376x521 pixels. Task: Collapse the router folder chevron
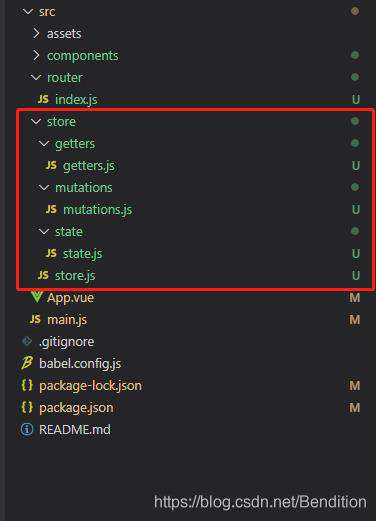click(36, 78)
